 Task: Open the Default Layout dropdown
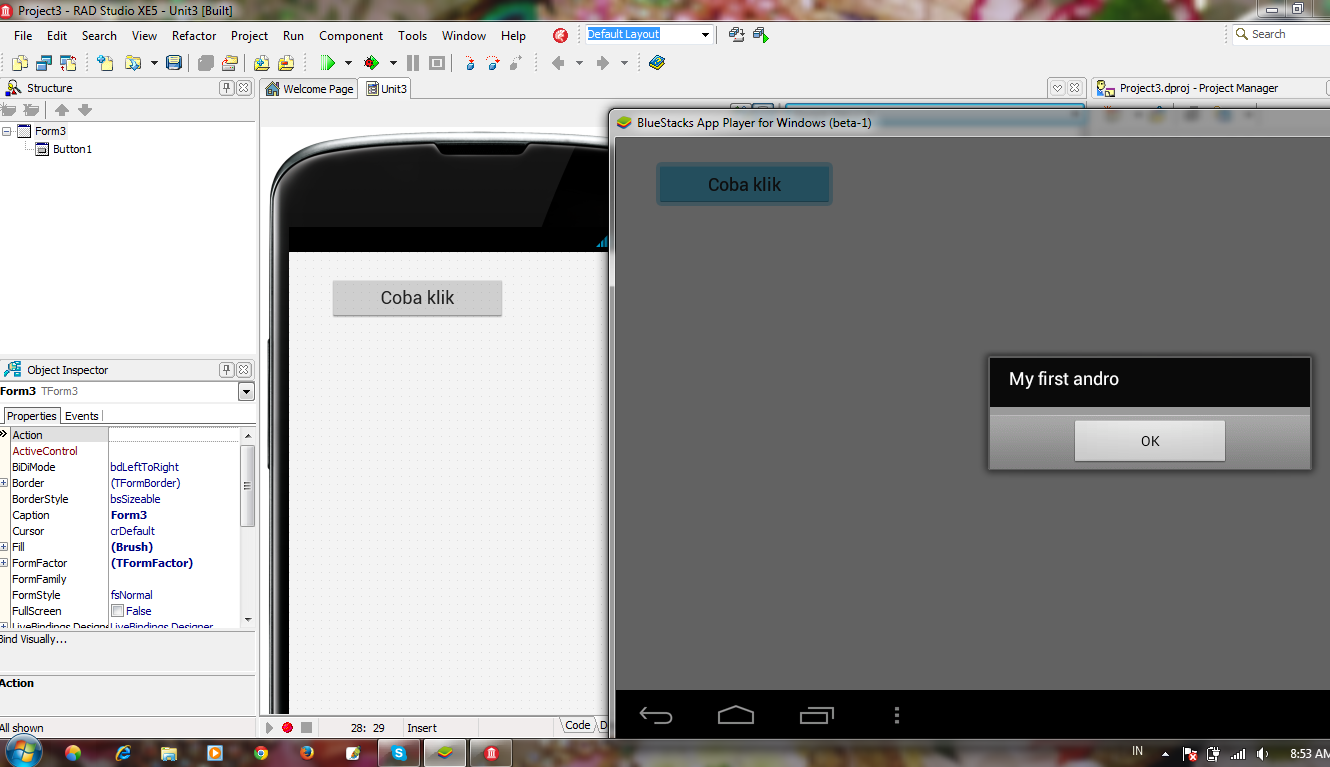point(706,34)
